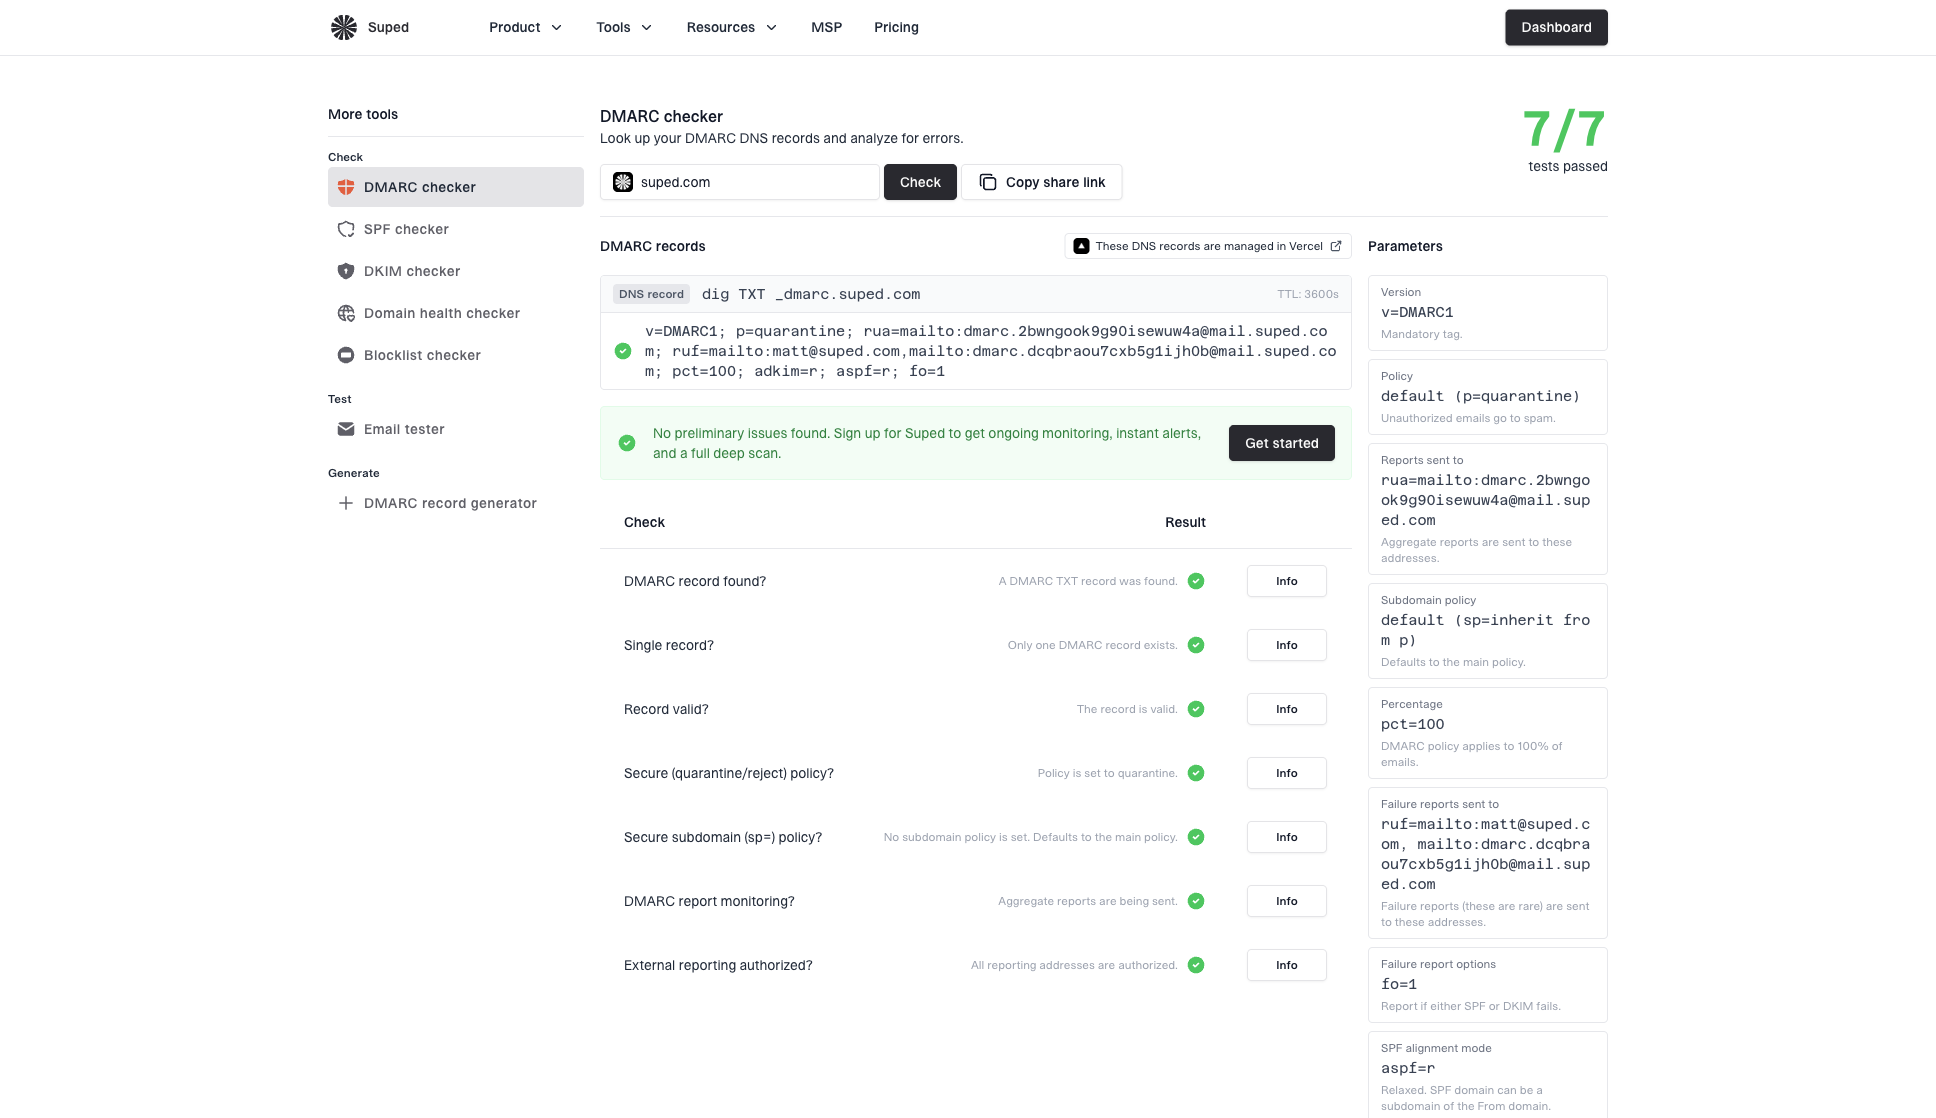Open Info for DMARC record found

[1287, 581]
